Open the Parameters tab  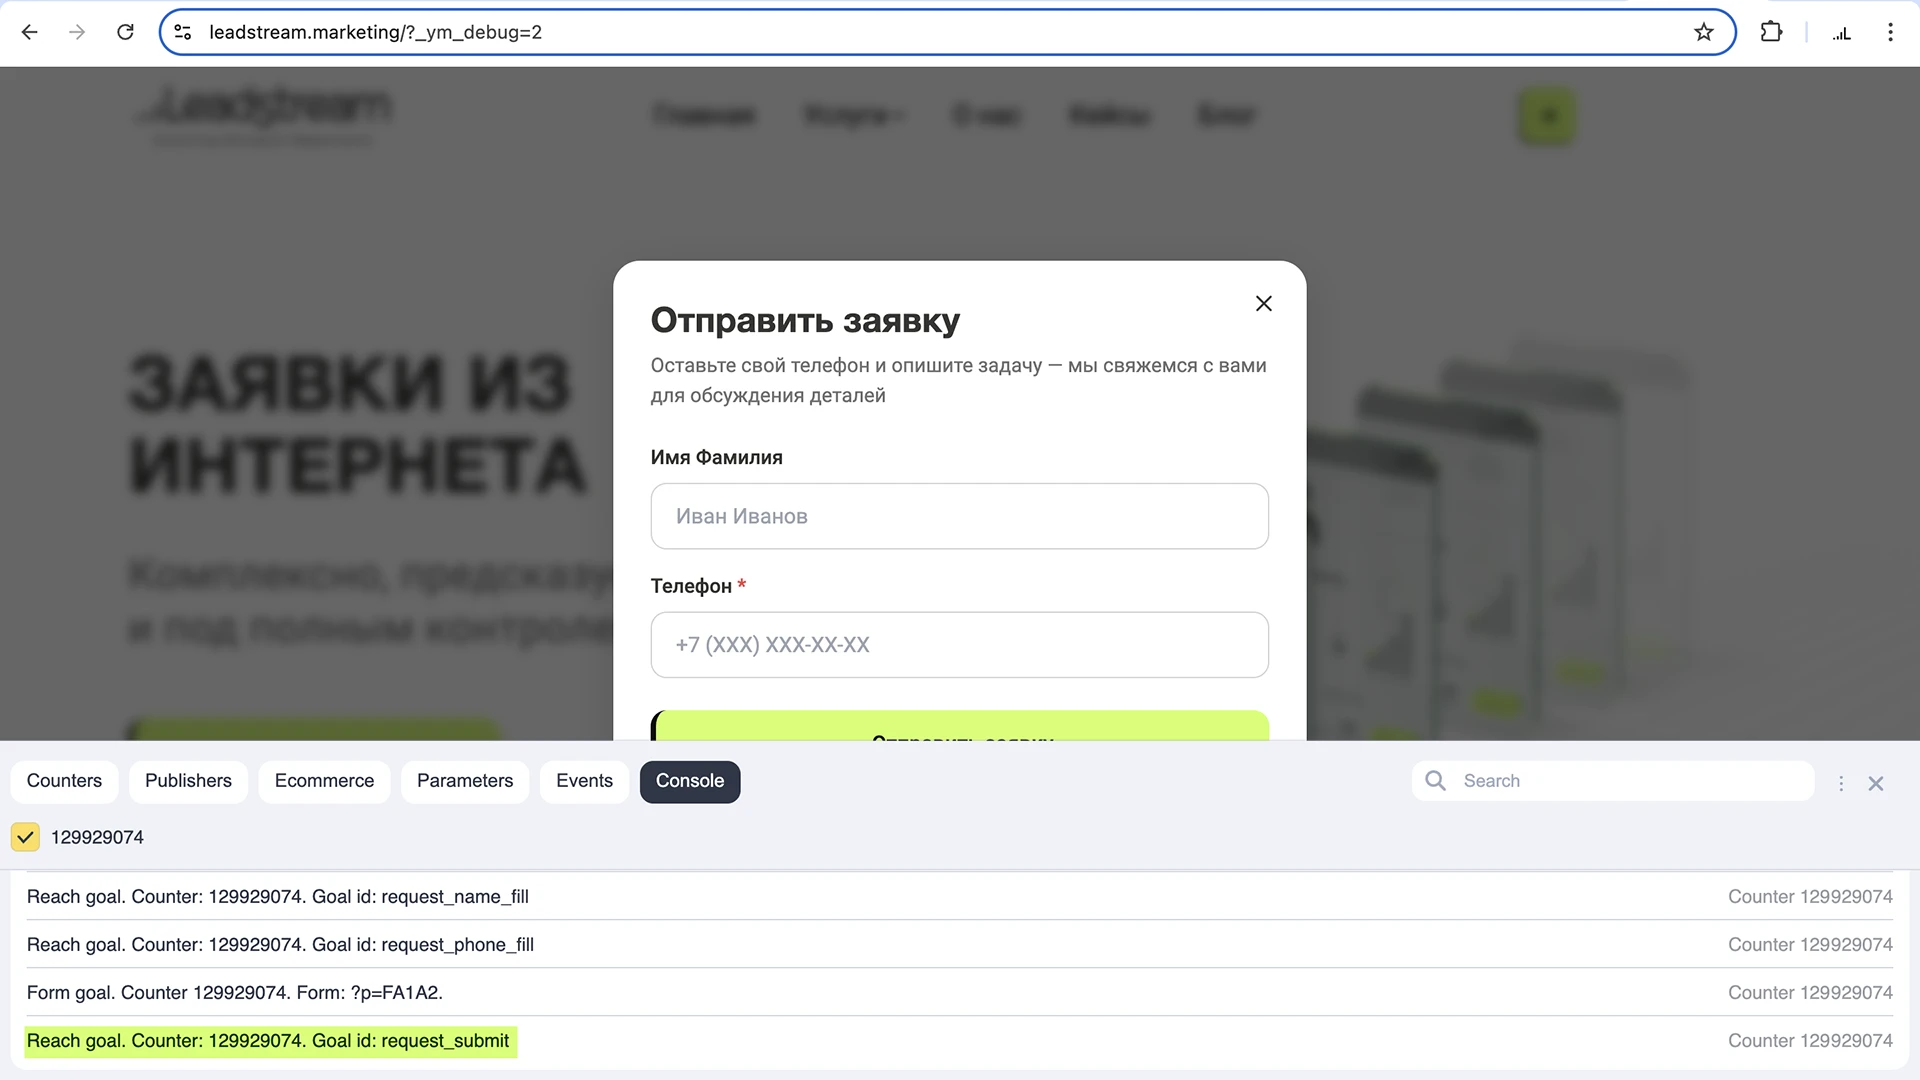(465, 781)
